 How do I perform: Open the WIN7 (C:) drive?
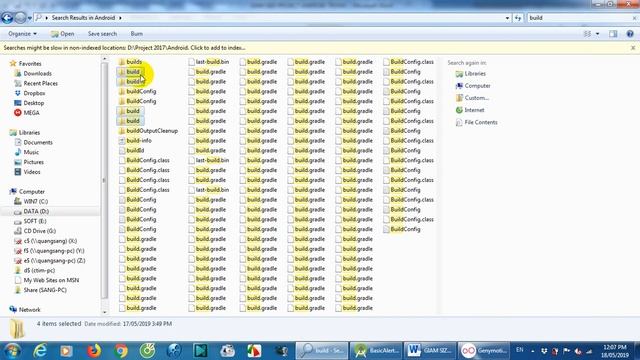(x=35, y=201)
